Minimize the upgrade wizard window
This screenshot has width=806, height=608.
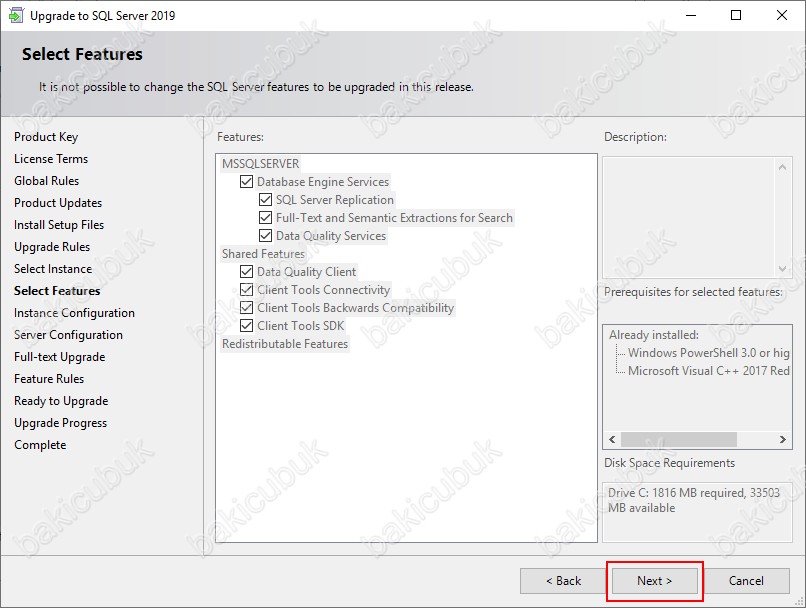pyautogui.click(x=691, y=15)
